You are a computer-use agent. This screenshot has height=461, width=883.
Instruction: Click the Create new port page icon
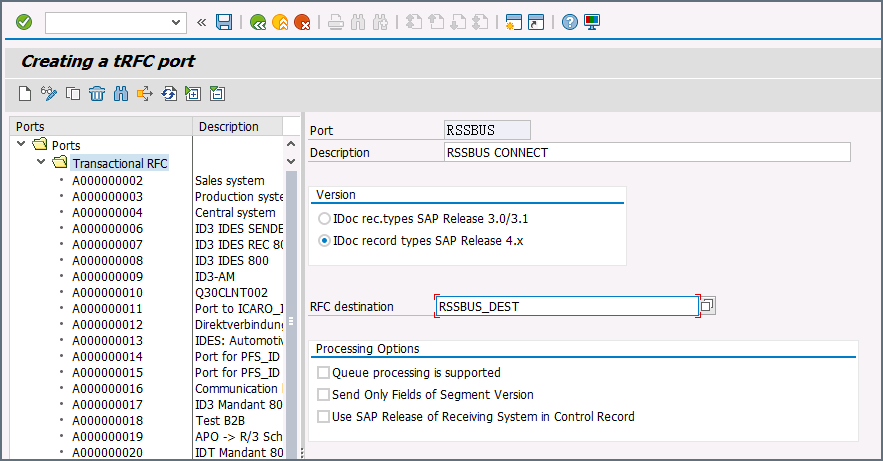[x=26, y=94]
